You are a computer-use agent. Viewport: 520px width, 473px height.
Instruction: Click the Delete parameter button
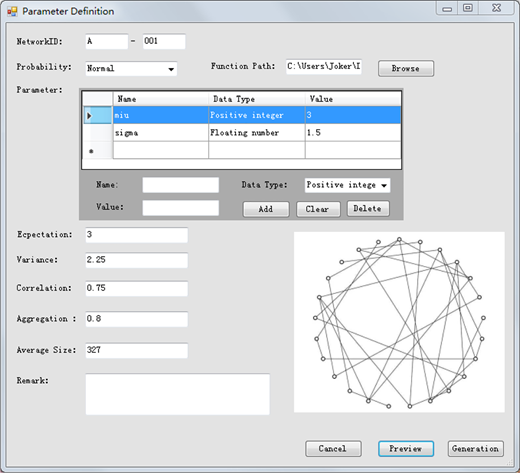click(x=368, y=209)
